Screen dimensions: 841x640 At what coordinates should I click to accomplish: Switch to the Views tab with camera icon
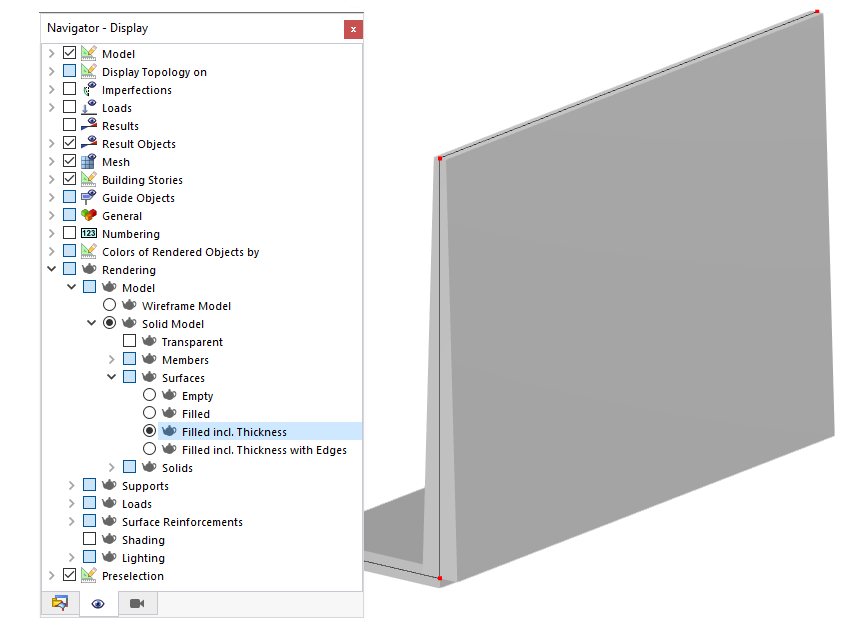pyautogui.click(x=137, y=604)
